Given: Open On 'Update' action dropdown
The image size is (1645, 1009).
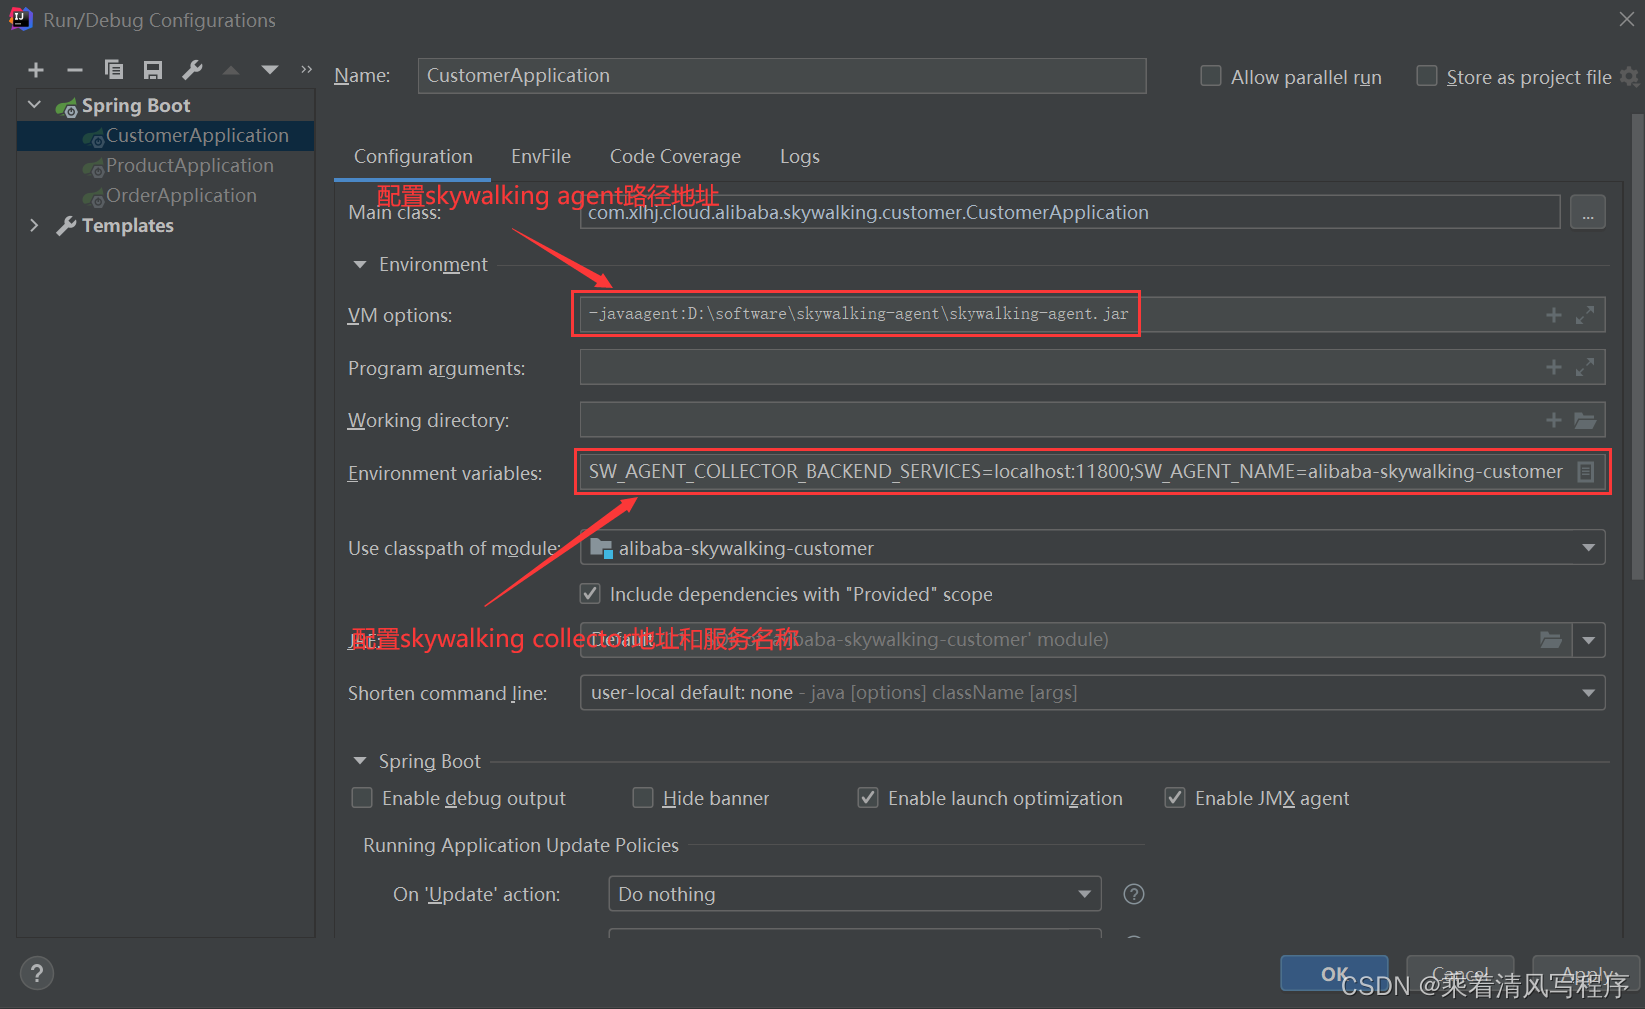Looking at the screenshot, I should (x=855, y=894).
